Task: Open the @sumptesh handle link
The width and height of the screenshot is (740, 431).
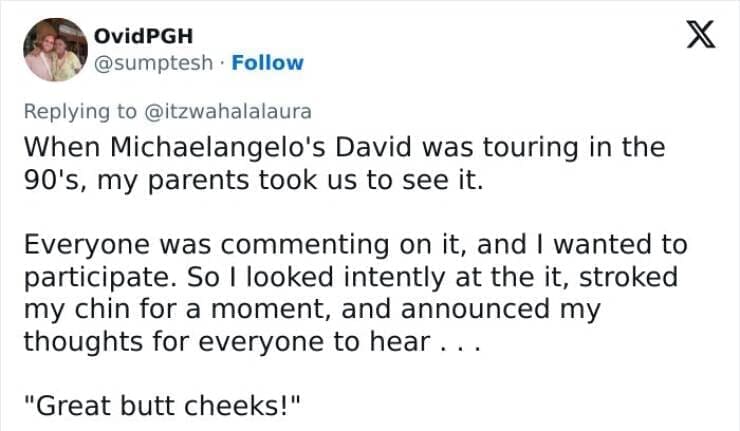Action: (x=152, y=62)
